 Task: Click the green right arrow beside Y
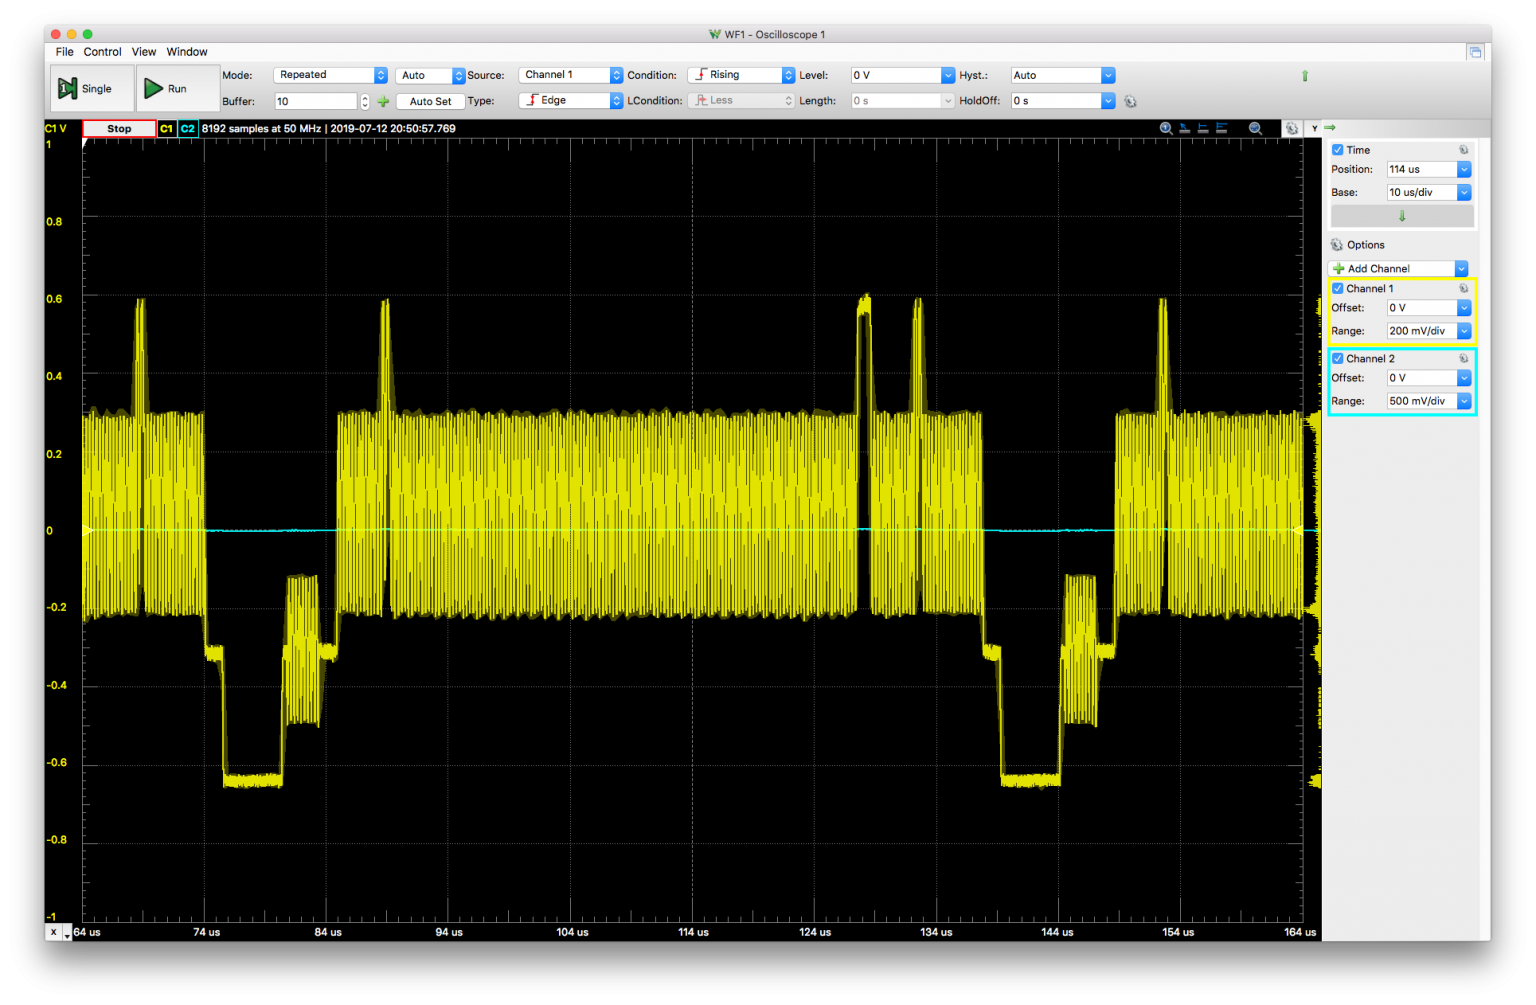pyautogui.click(x=1330, y=128)
